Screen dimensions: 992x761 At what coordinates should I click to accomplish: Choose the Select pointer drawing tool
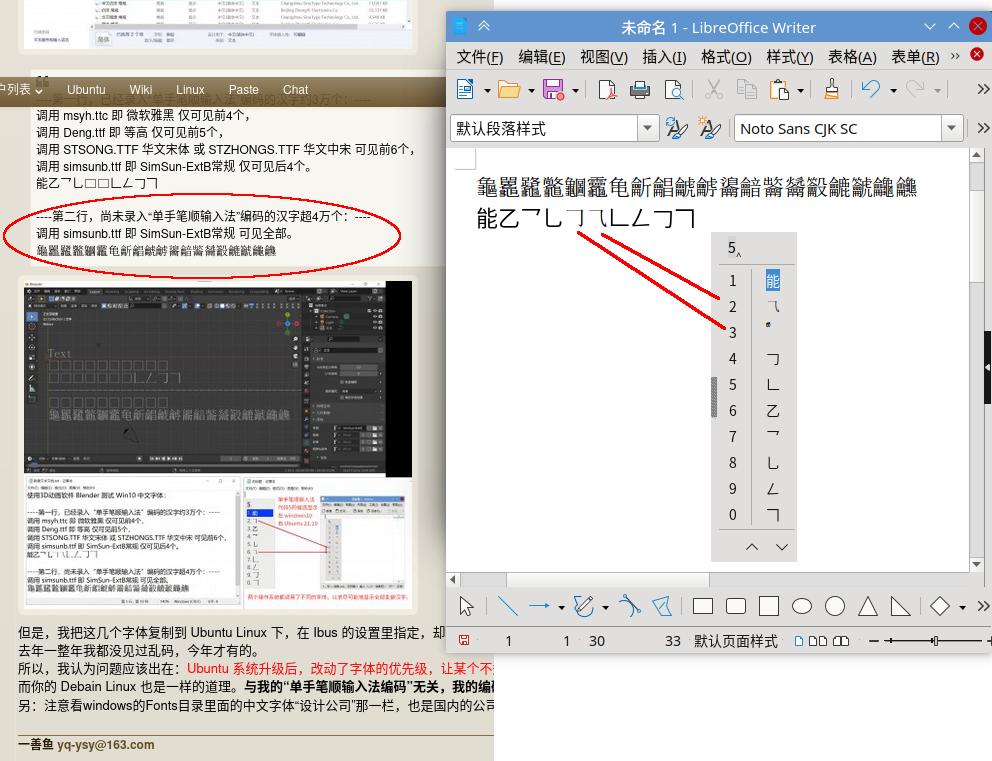466,606
